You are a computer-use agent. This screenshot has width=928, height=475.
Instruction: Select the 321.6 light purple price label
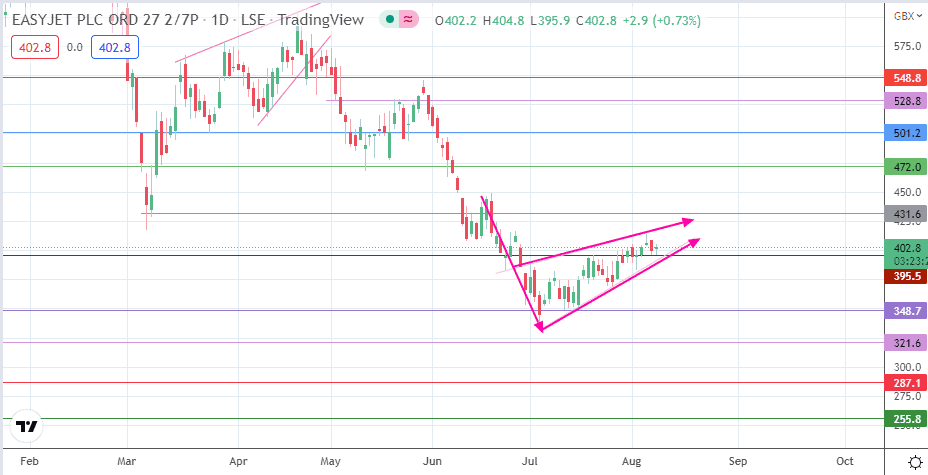(x=904, y=342)
